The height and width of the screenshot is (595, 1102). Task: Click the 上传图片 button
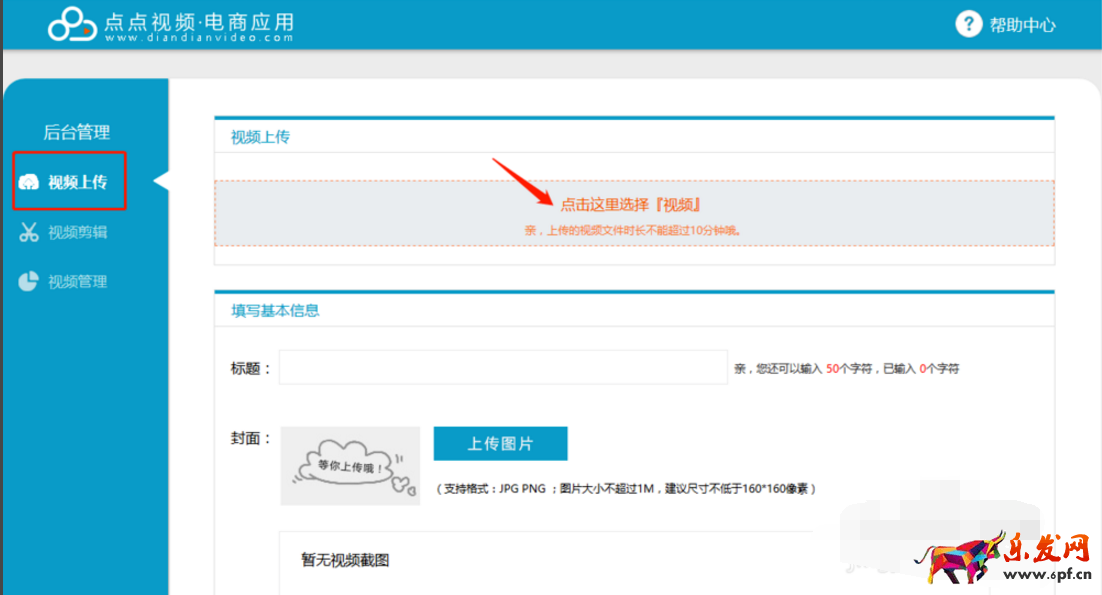click(500, 443)
